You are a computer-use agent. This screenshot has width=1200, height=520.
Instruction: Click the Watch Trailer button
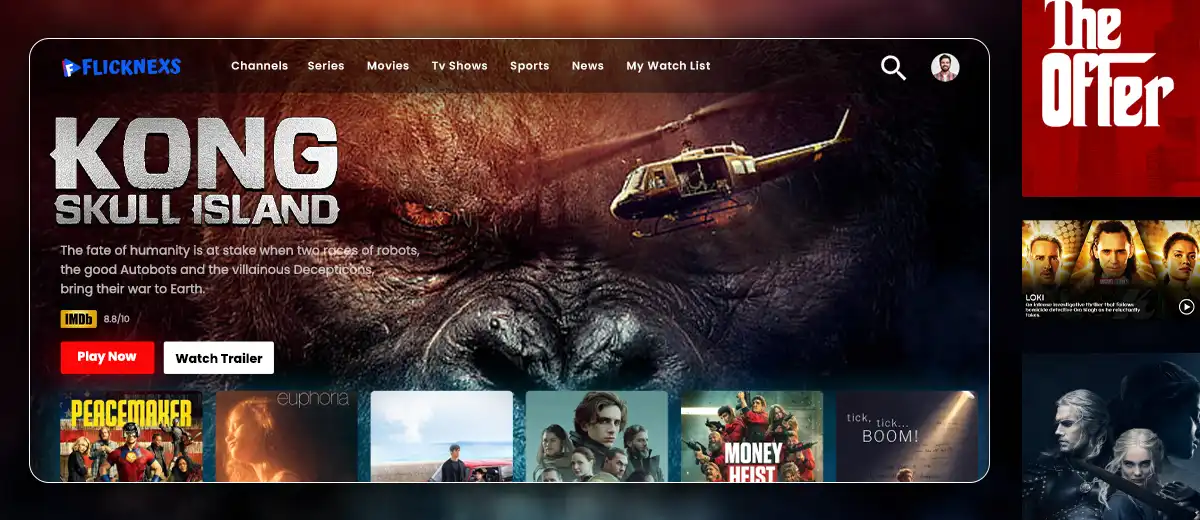(x=219, y=358)
